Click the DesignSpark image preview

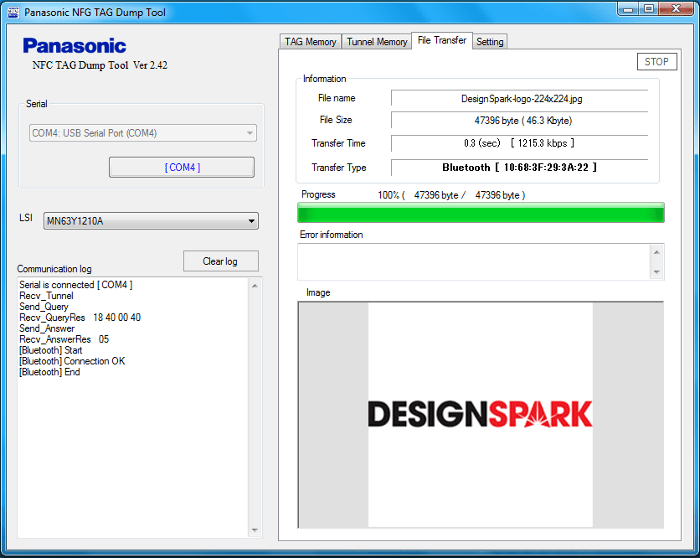pos(481,415)
